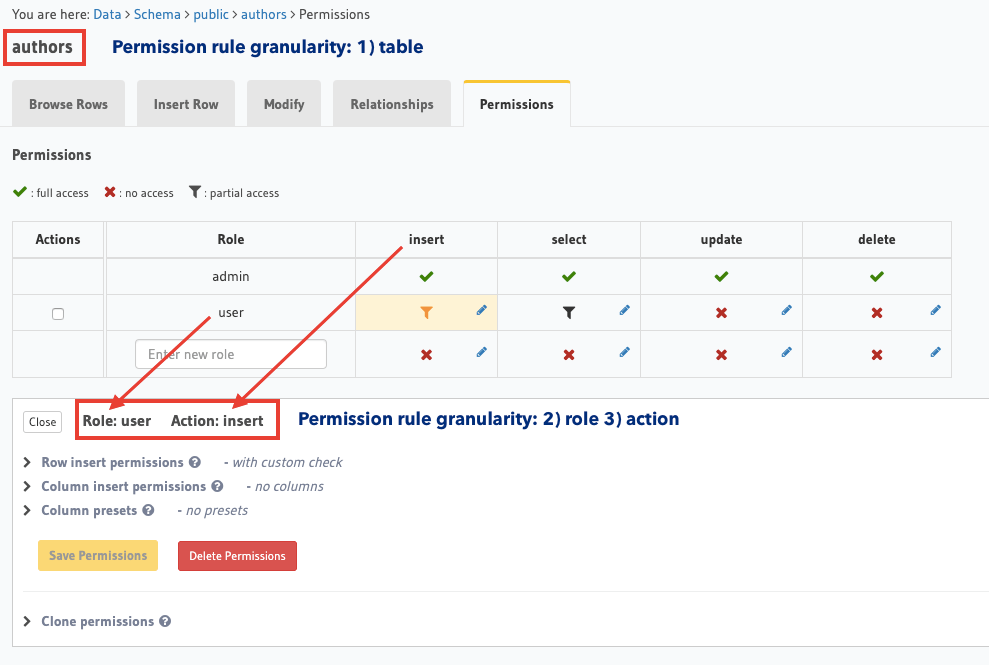989x665 pixels.
Task: Switch to the Browse Rows tab
Action: (68, 104)
